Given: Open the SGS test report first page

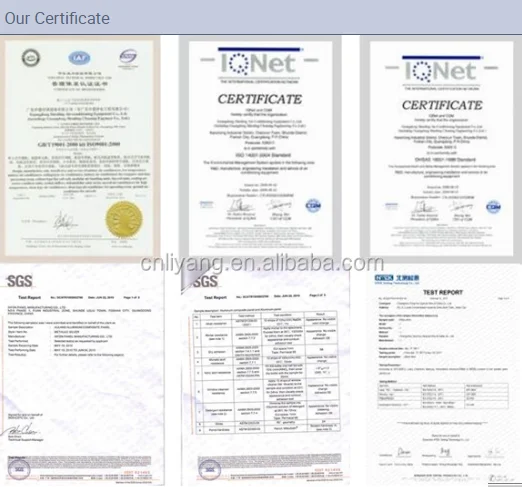Looking at the screenshot, I should click(82, 374).
